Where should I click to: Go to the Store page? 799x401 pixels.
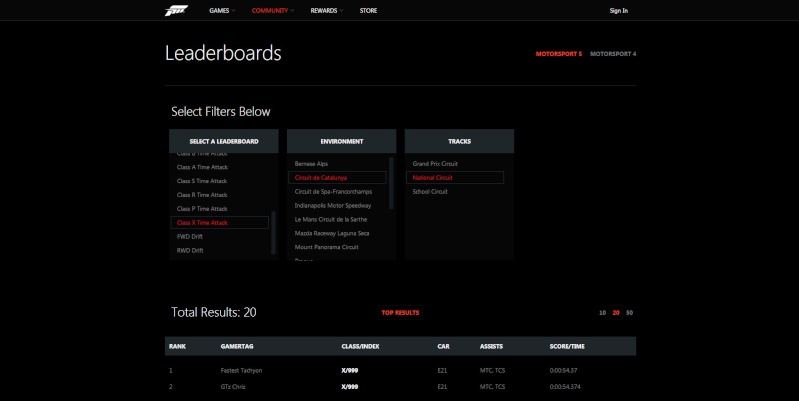(x=368, y=11)
